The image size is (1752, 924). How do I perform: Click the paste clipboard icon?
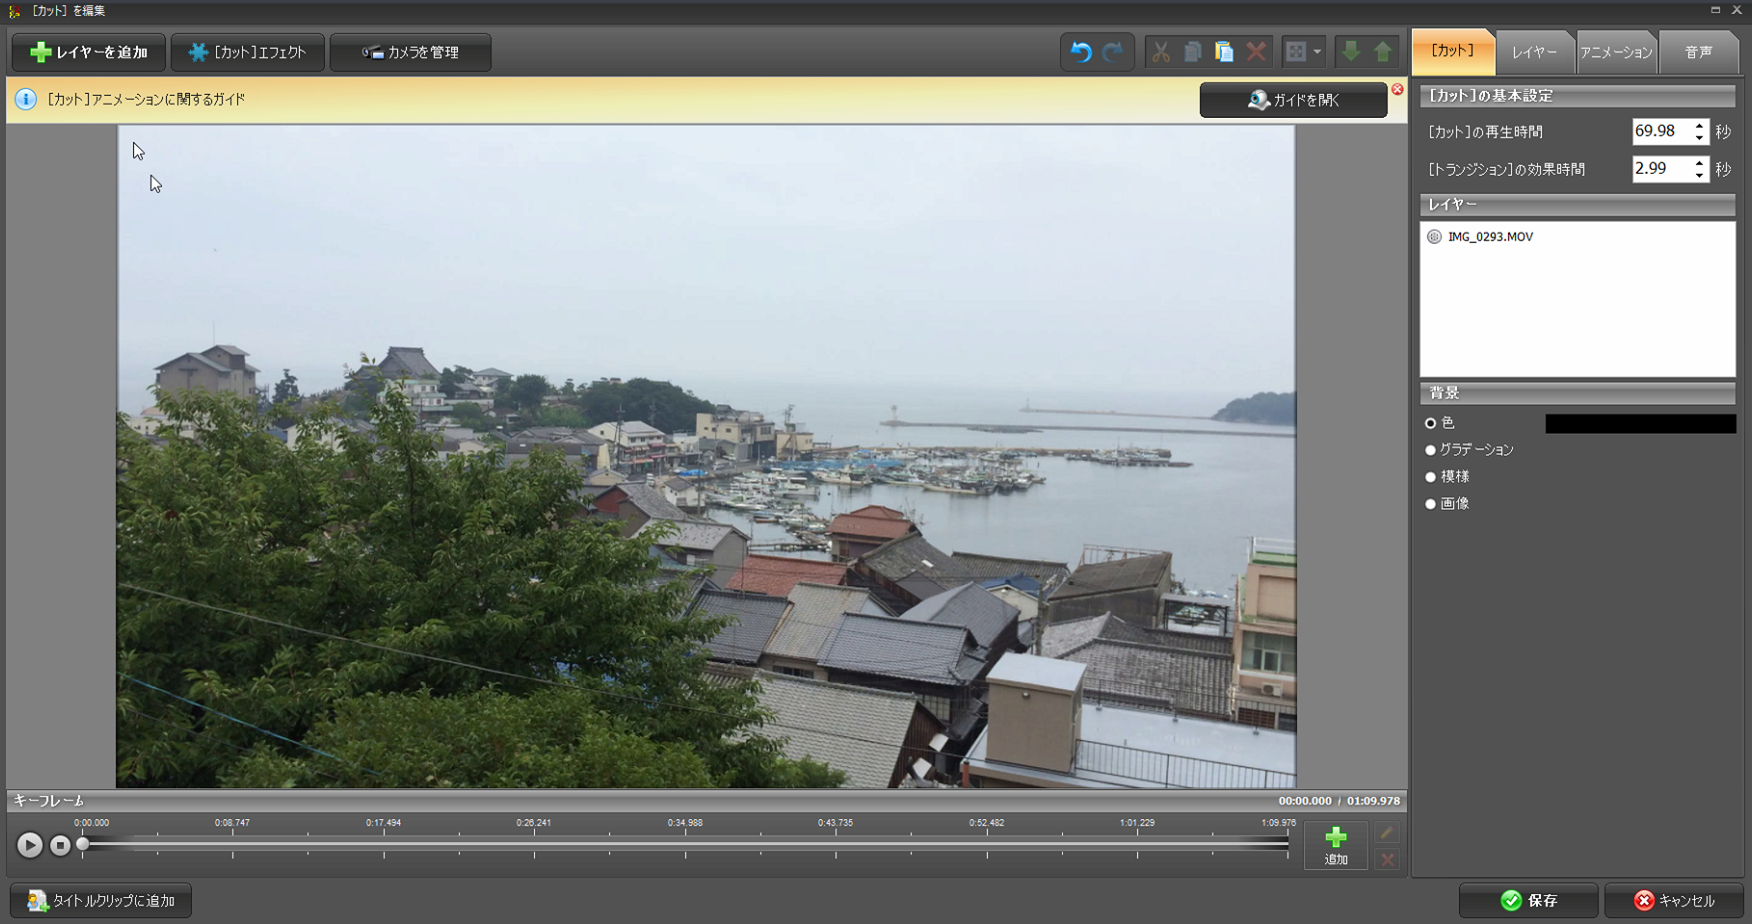[1224, 52]
